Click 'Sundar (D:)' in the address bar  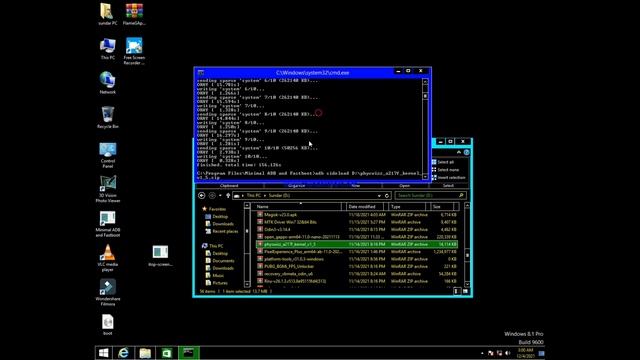point(279,196)
